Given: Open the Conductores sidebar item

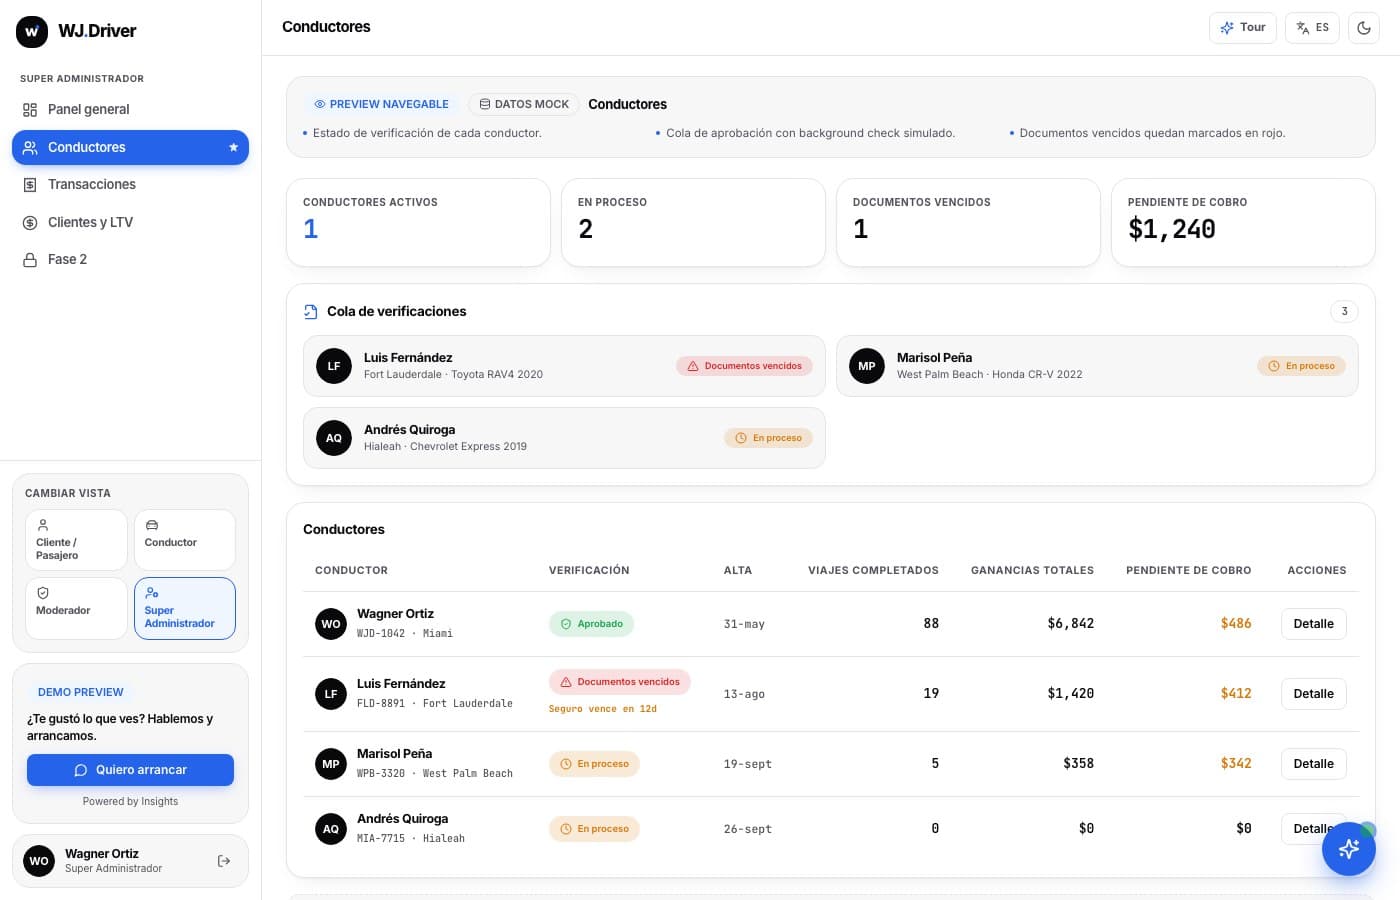Looking at the screenshot, I should [x=130, y=147].
